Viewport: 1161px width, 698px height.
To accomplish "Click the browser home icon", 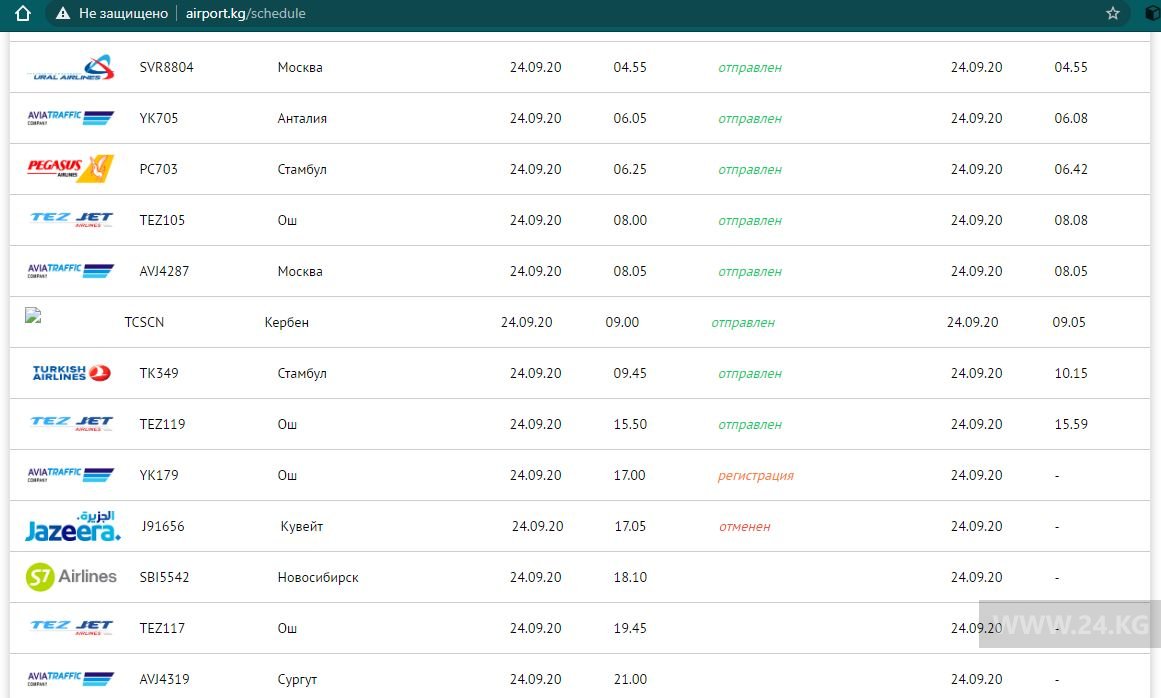I will (23, 13).
